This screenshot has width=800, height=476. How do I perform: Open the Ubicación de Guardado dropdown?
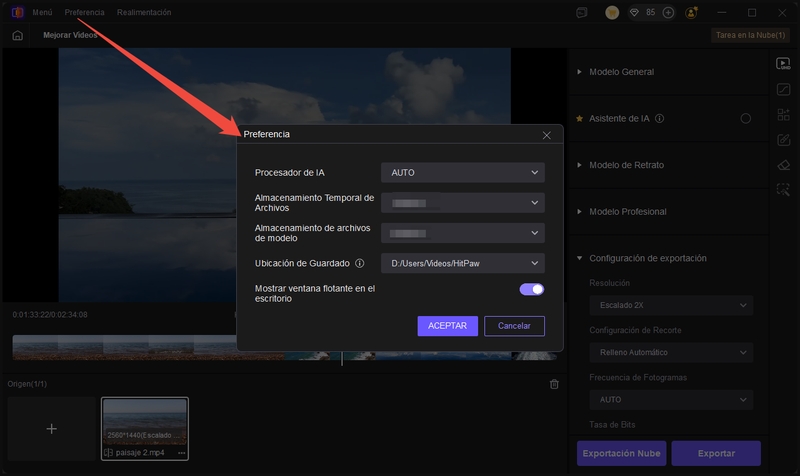[x=463, y=263]
